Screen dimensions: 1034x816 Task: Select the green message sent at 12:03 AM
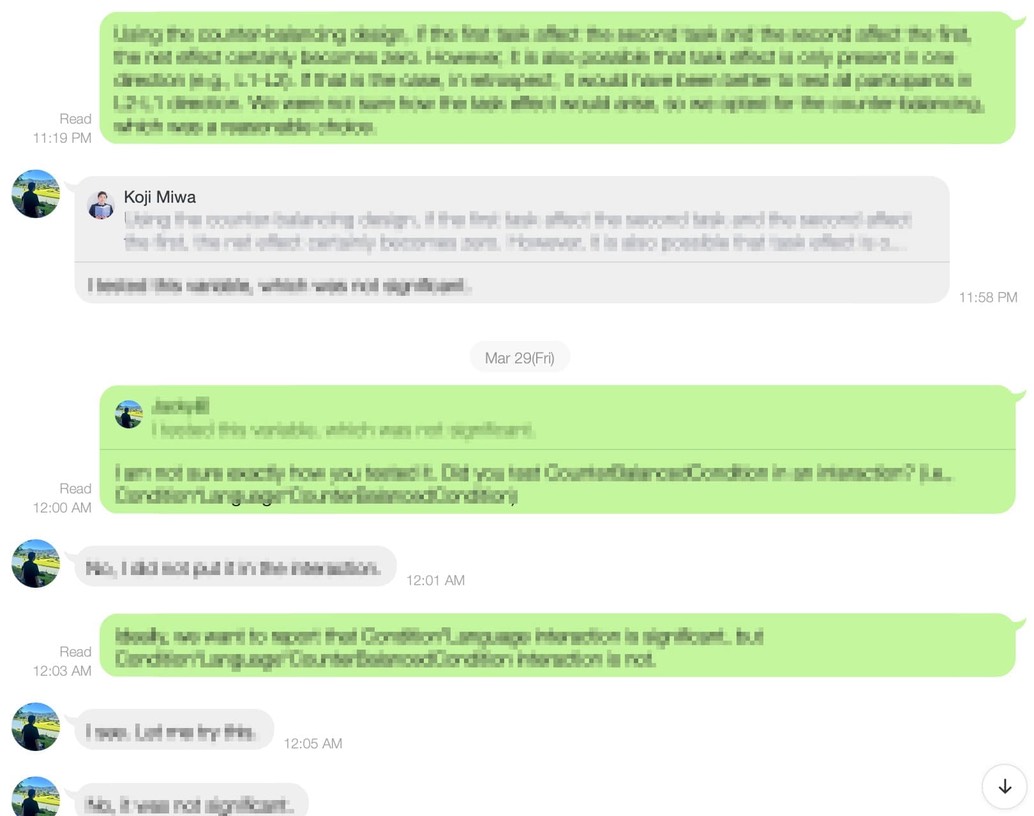557,645
